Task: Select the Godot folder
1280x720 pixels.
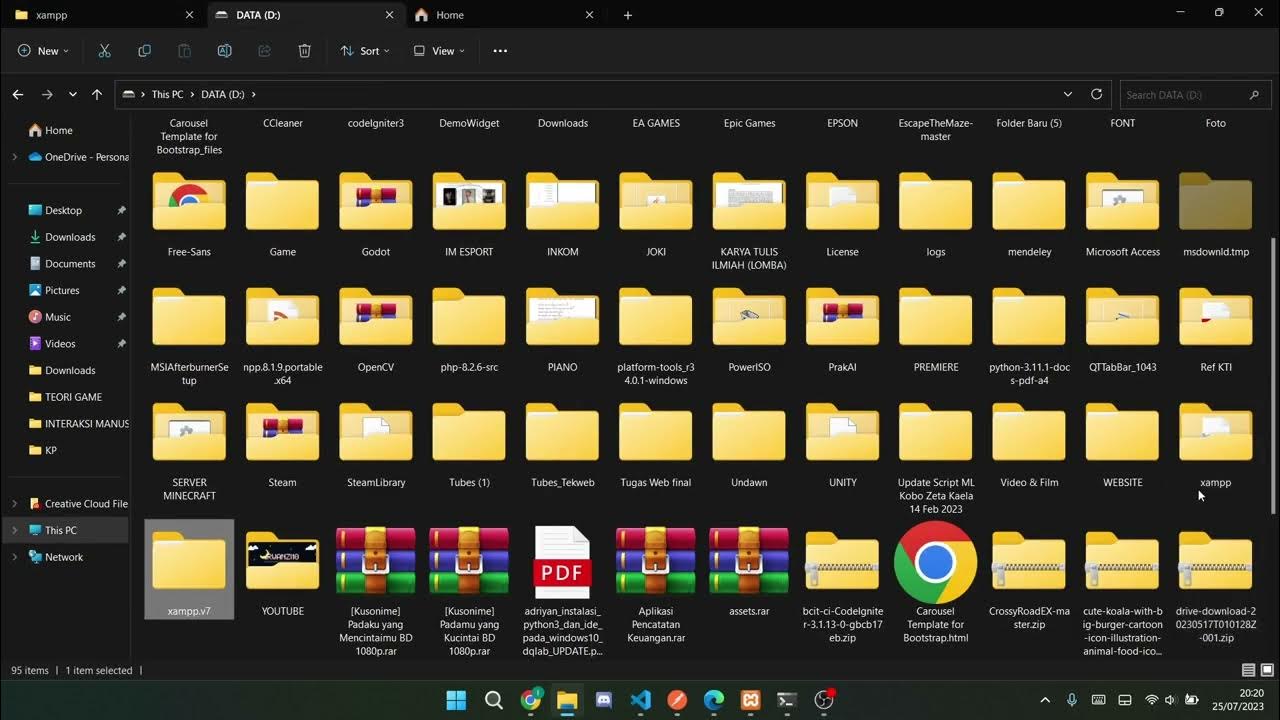Action: pos(376,215)
